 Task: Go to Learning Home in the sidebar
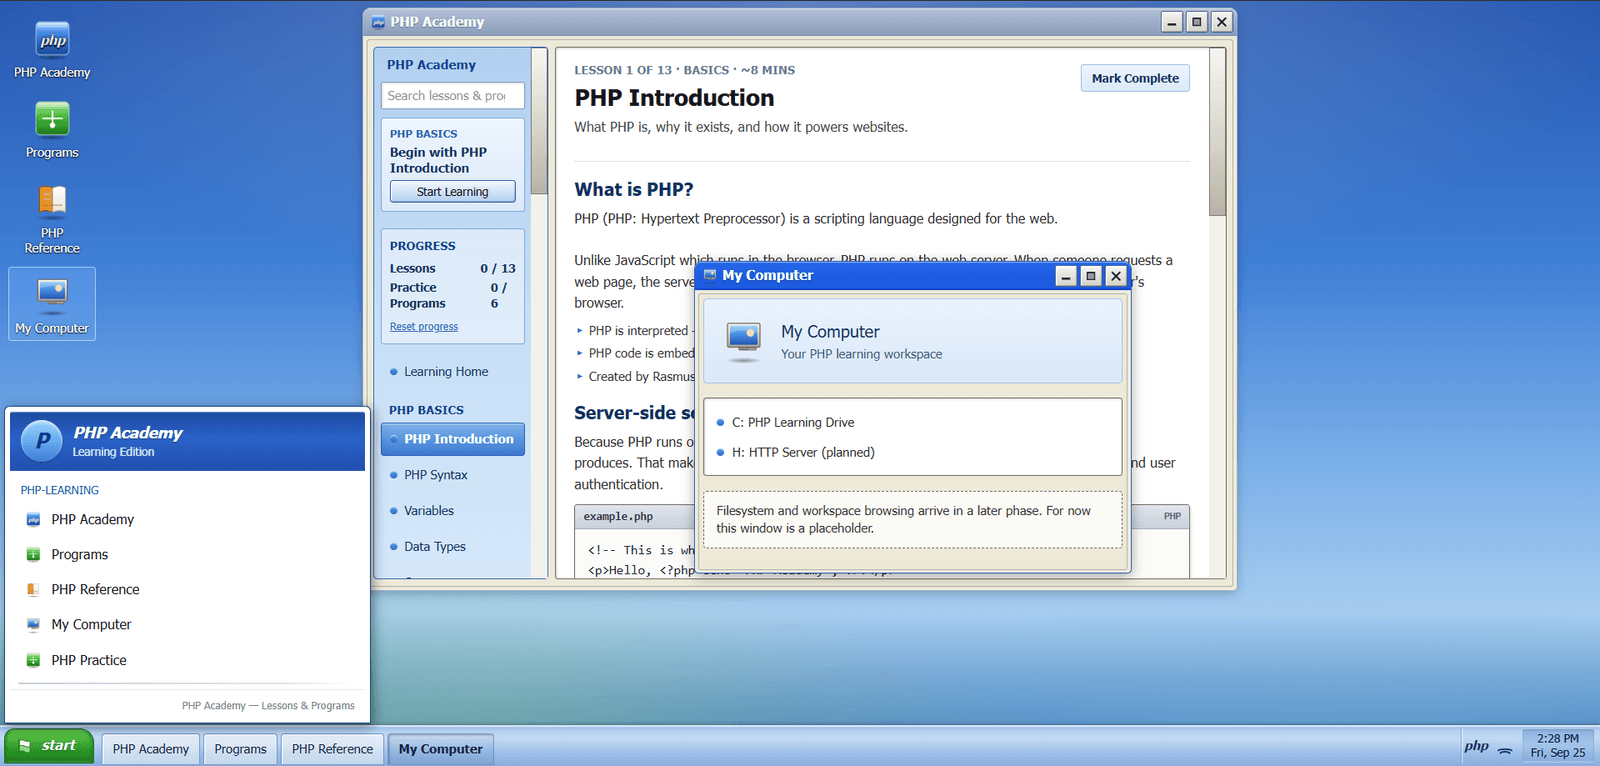(453, 372)
